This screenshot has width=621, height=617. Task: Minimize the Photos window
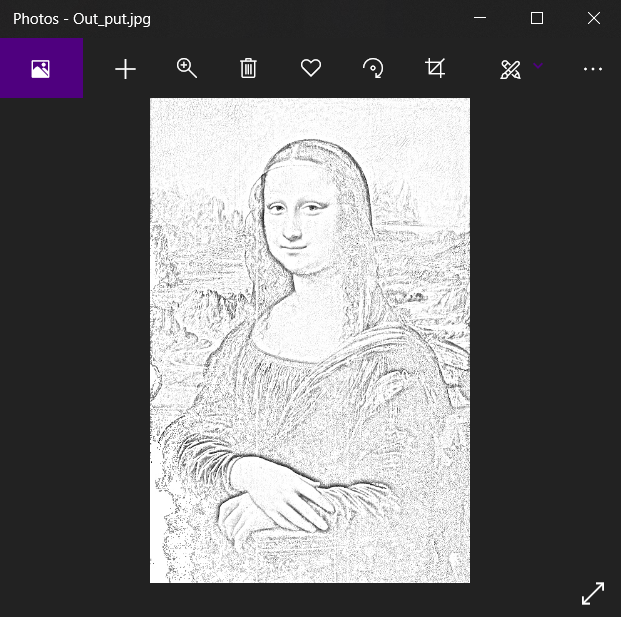tap(480, 18)
